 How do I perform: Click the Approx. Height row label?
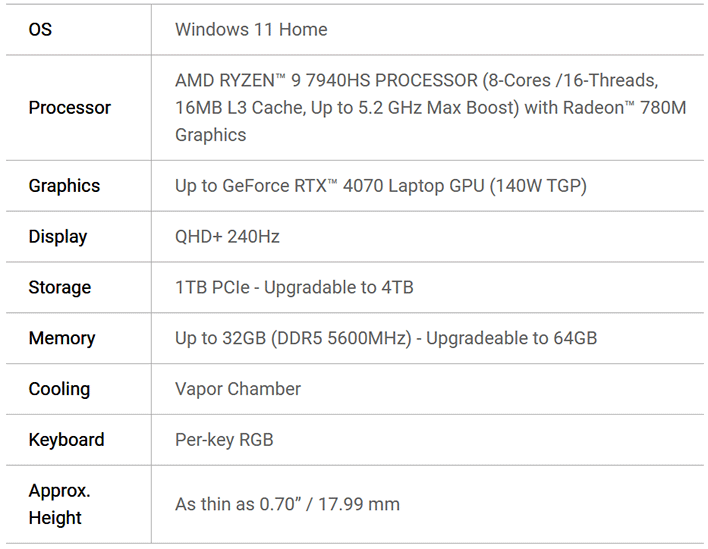60,504
